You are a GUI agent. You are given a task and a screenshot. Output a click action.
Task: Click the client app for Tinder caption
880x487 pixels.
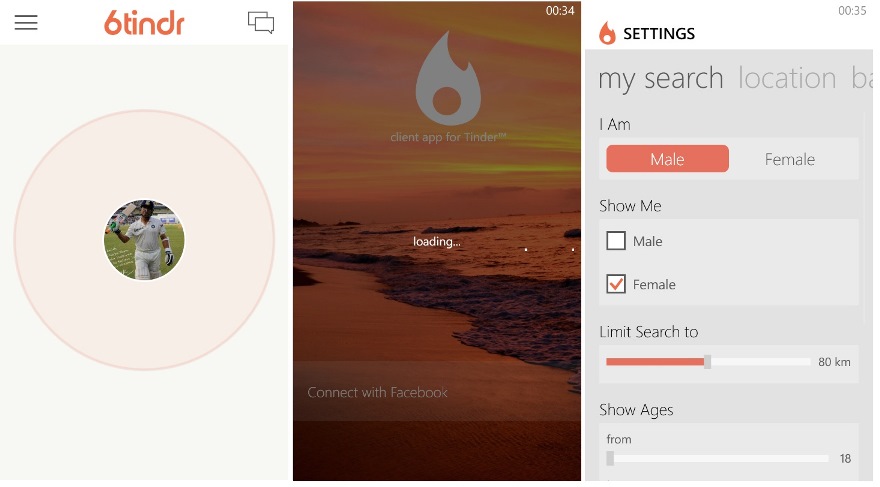tap(448, 137)
